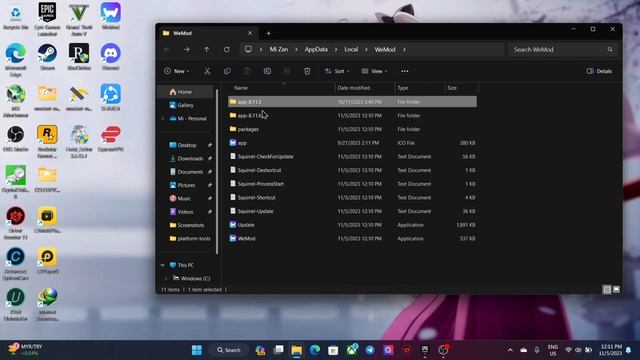Open Telegram from the taskbar
Image resolution: width=640 pixels, height=360 pixels.
(370, 350)
